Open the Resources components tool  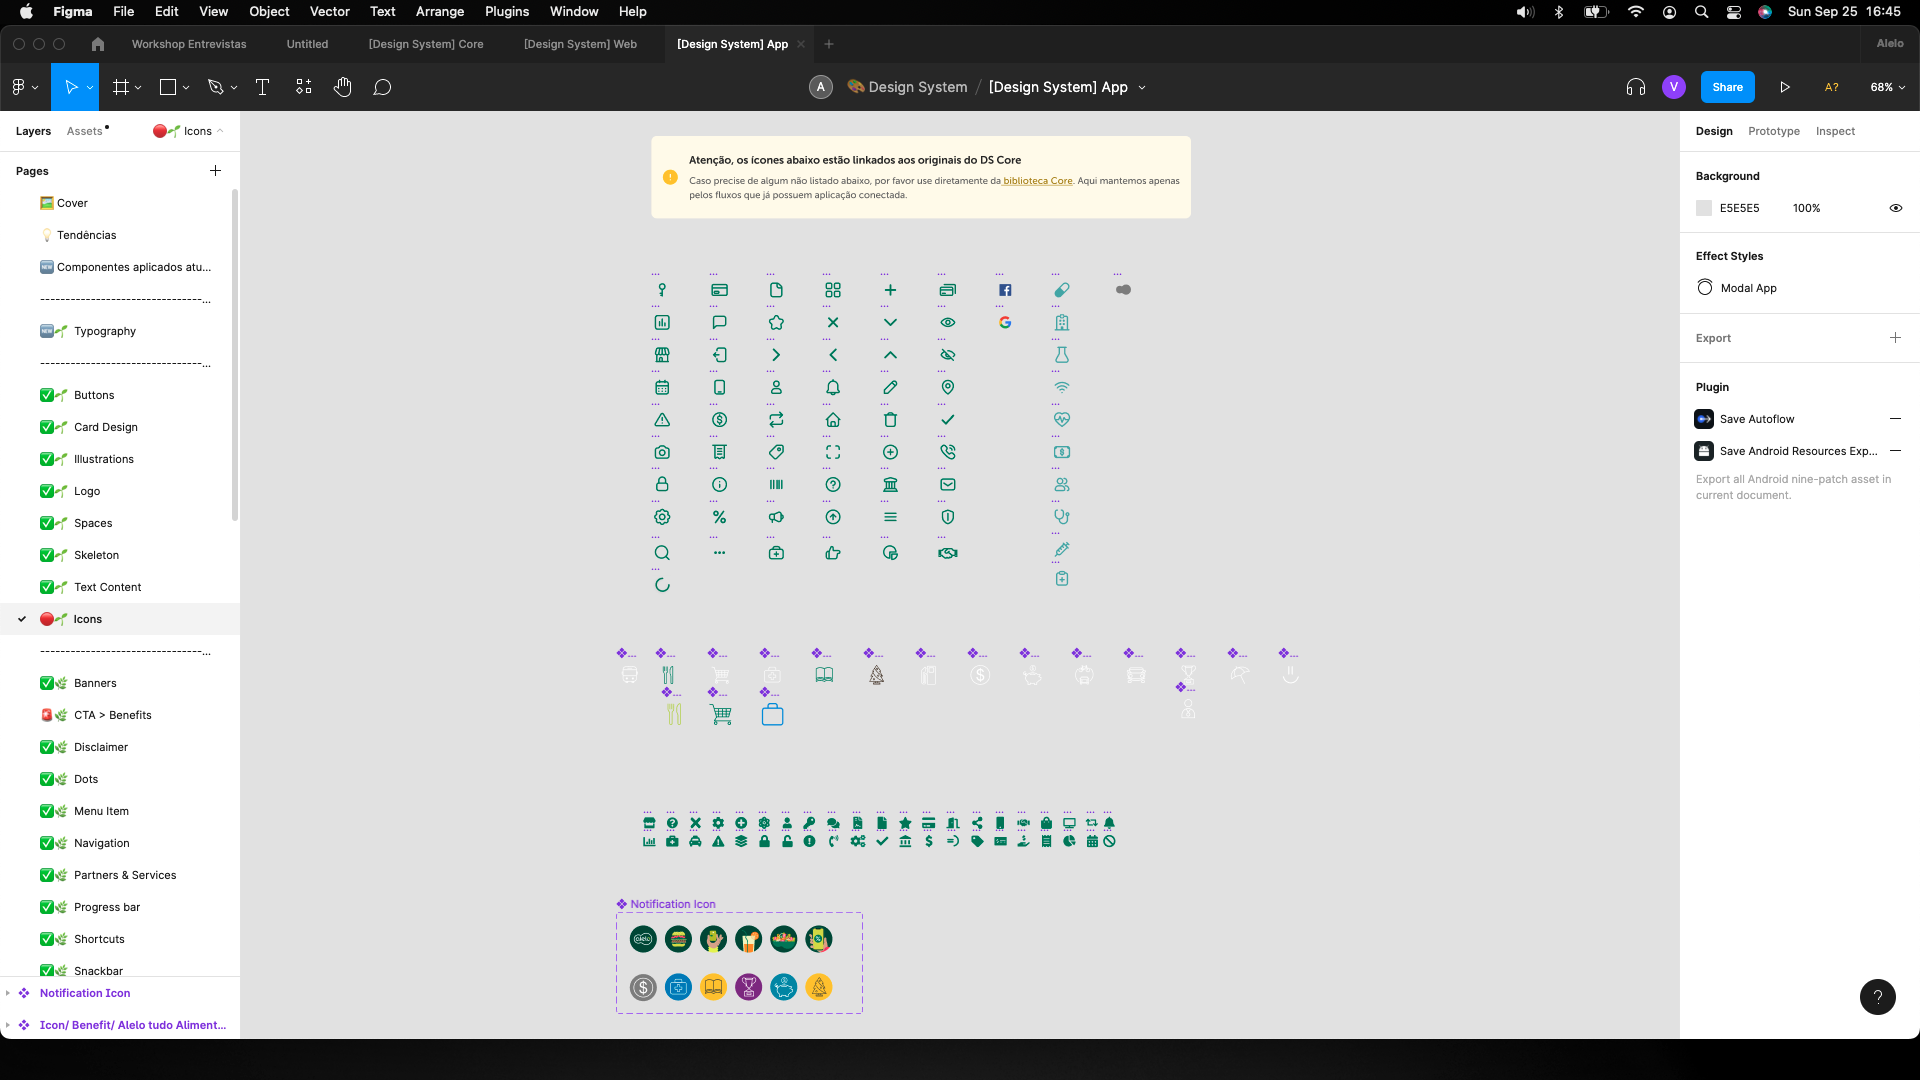coord(304,87)
